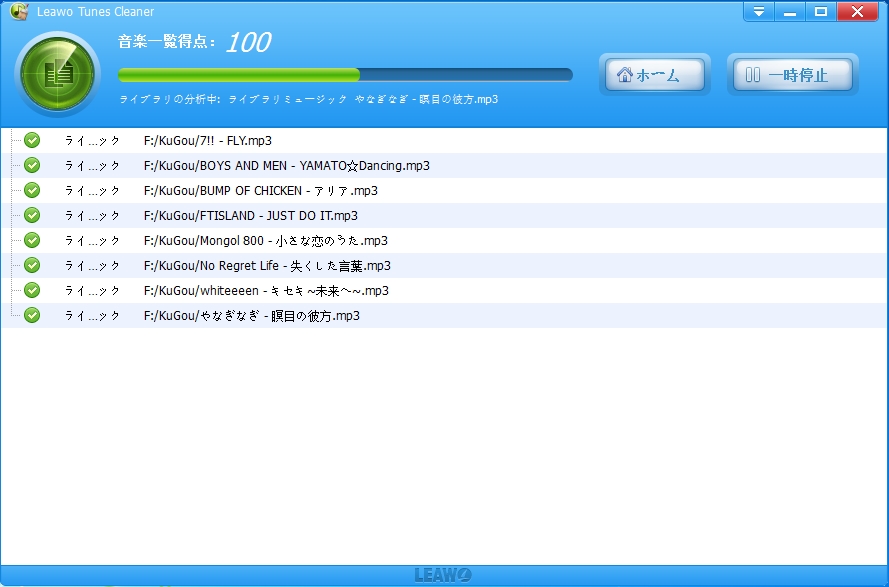Click ライ…ック label in the whiteeeen row
This screenshot has width=889, height=587.
[92, 290]
